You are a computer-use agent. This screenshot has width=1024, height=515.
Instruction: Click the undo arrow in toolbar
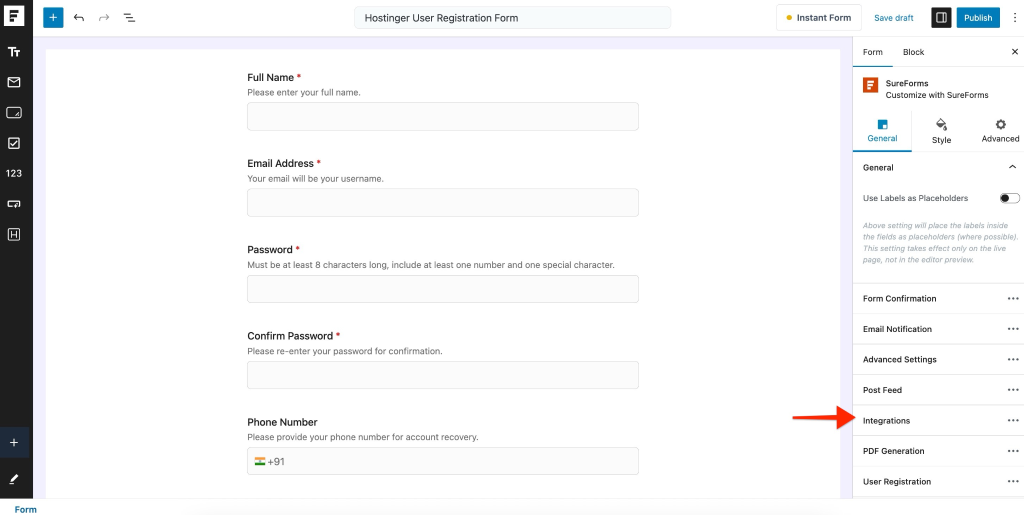(x=79, y=18)
